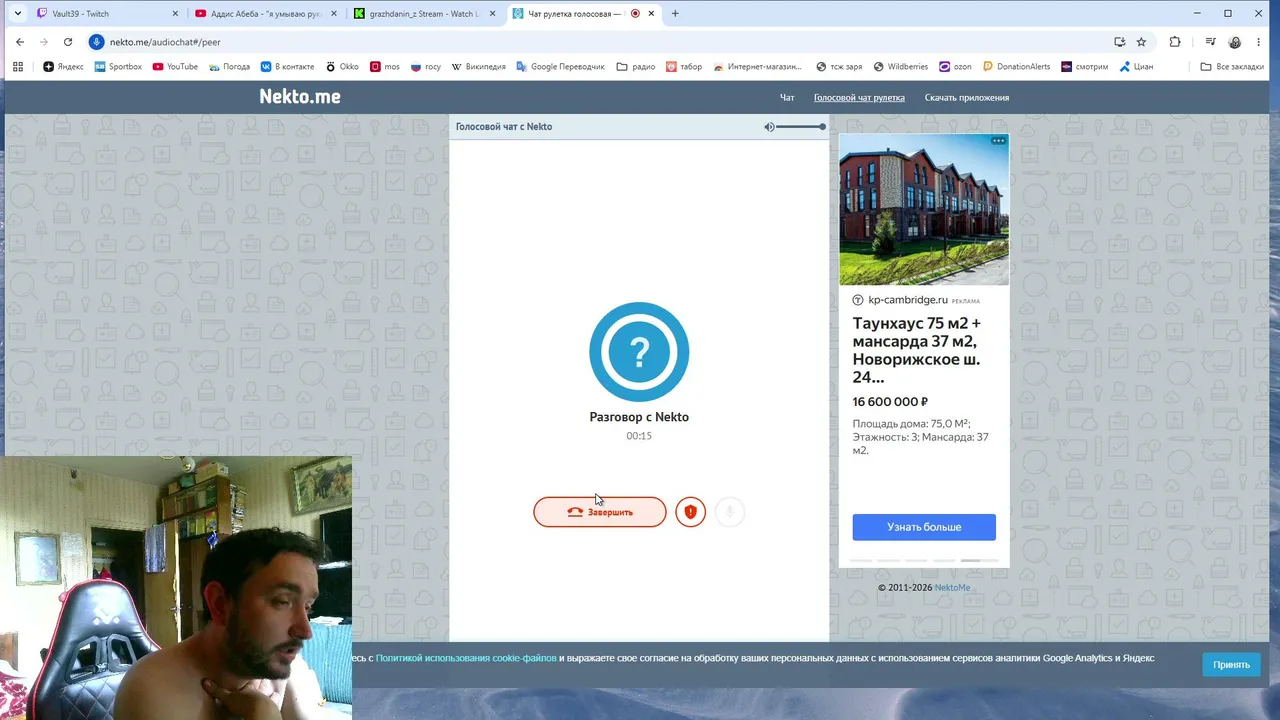Screen dimensions: 1280x720
Task: Click the speaker volume icon
Action: click(x=769, y=127)
